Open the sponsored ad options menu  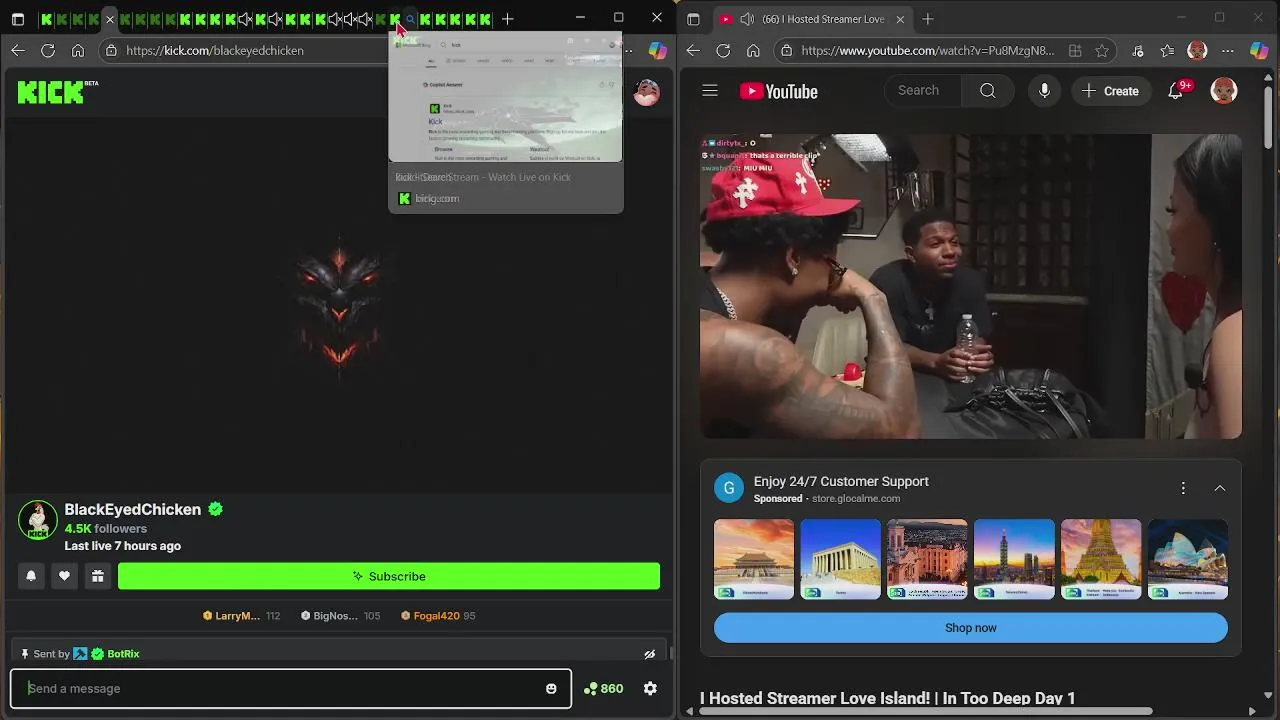click(x=1183, y=488)
